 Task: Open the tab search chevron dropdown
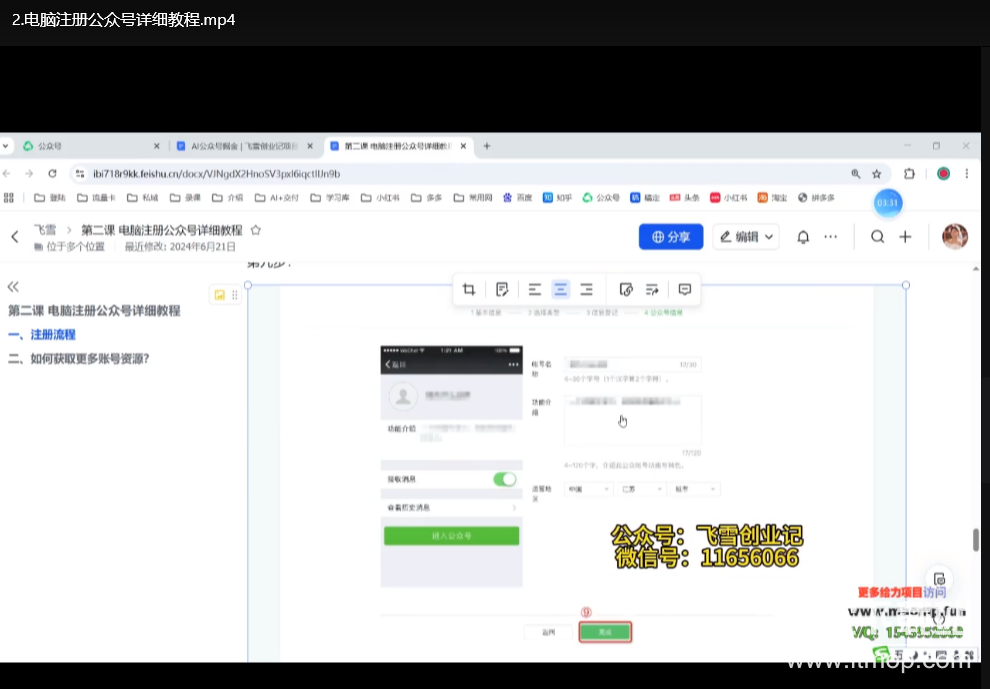coord(6,146)
